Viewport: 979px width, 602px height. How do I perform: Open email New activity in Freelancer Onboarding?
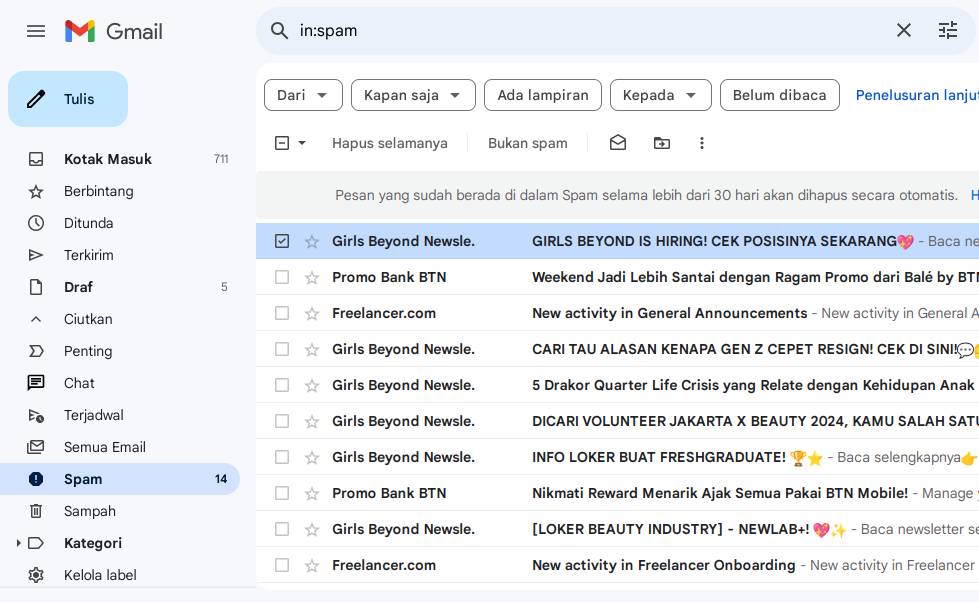(617, 565)
